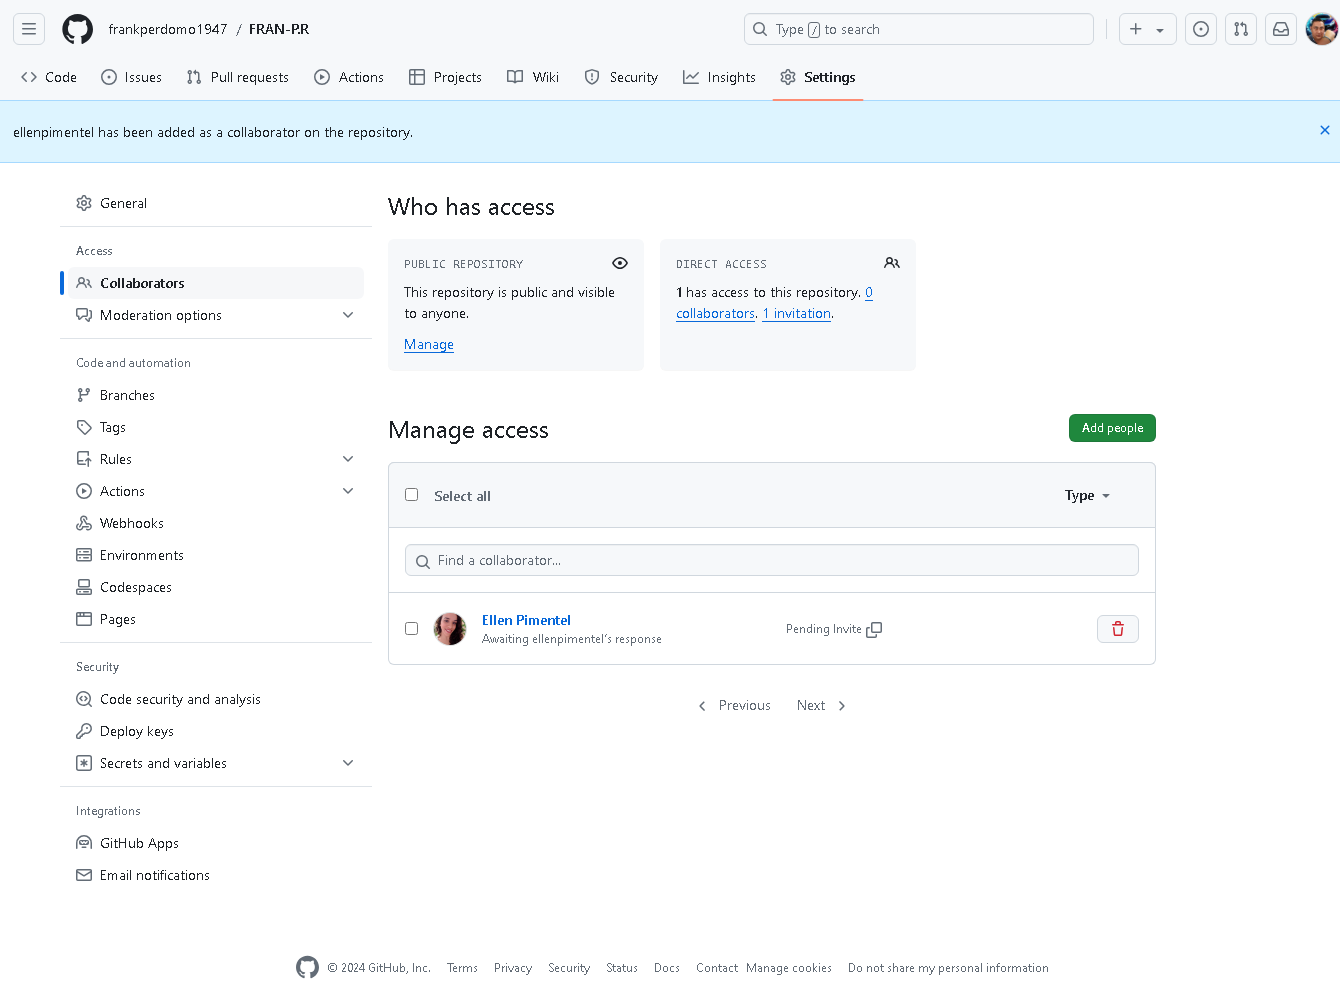Click the Add people button
This screenshot has height=997, width=1340.
(x=1112, y=428)
